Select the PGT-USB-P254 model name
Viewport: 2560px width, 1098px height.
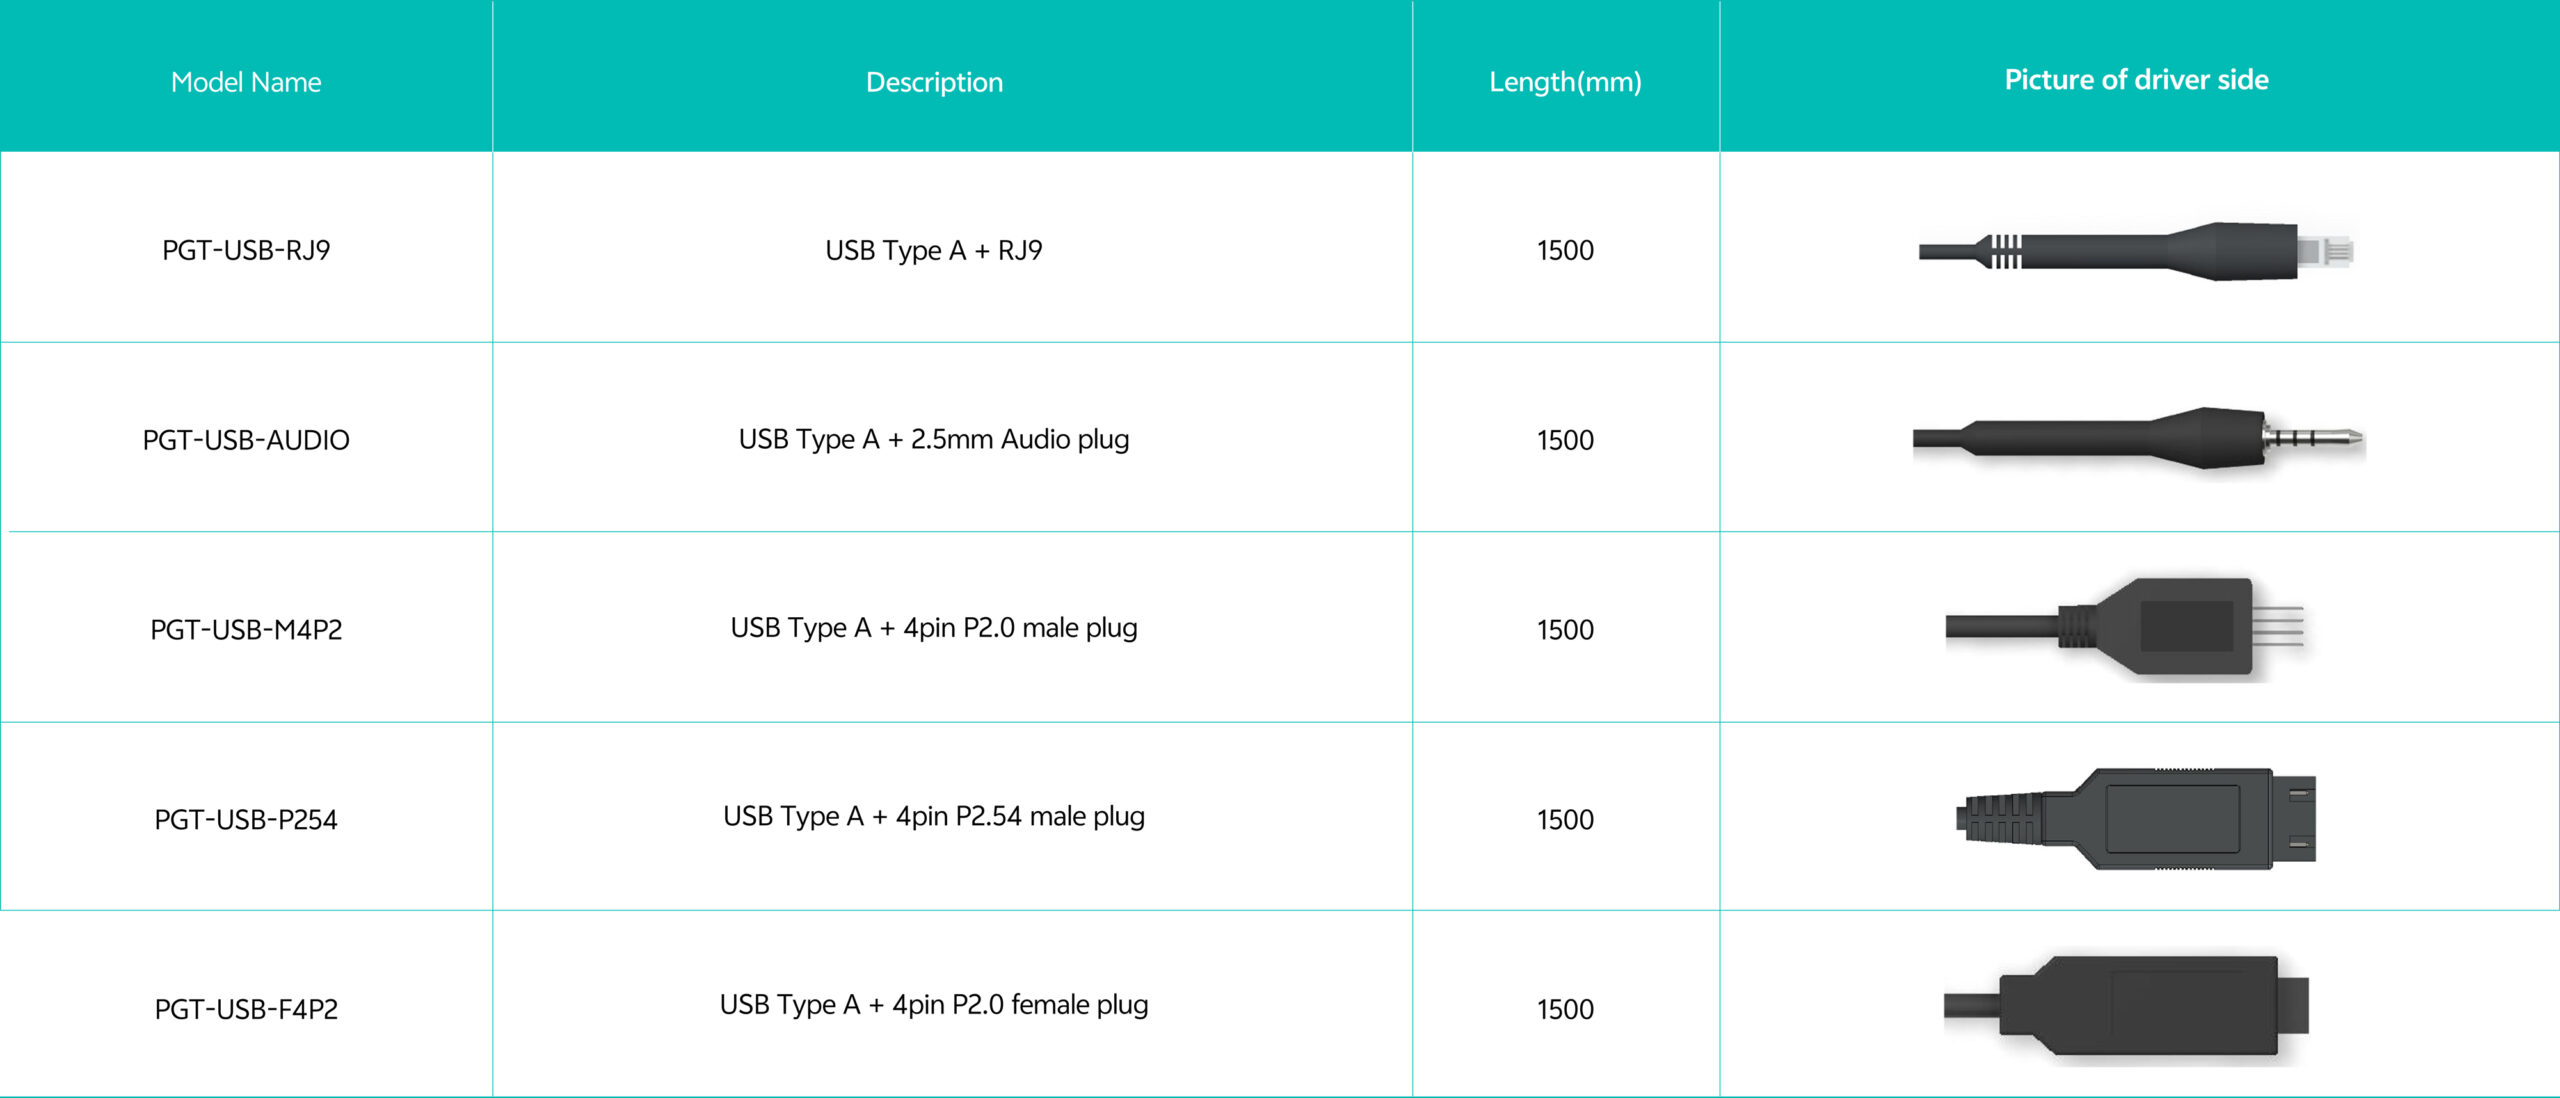click(x=246, y=820)
